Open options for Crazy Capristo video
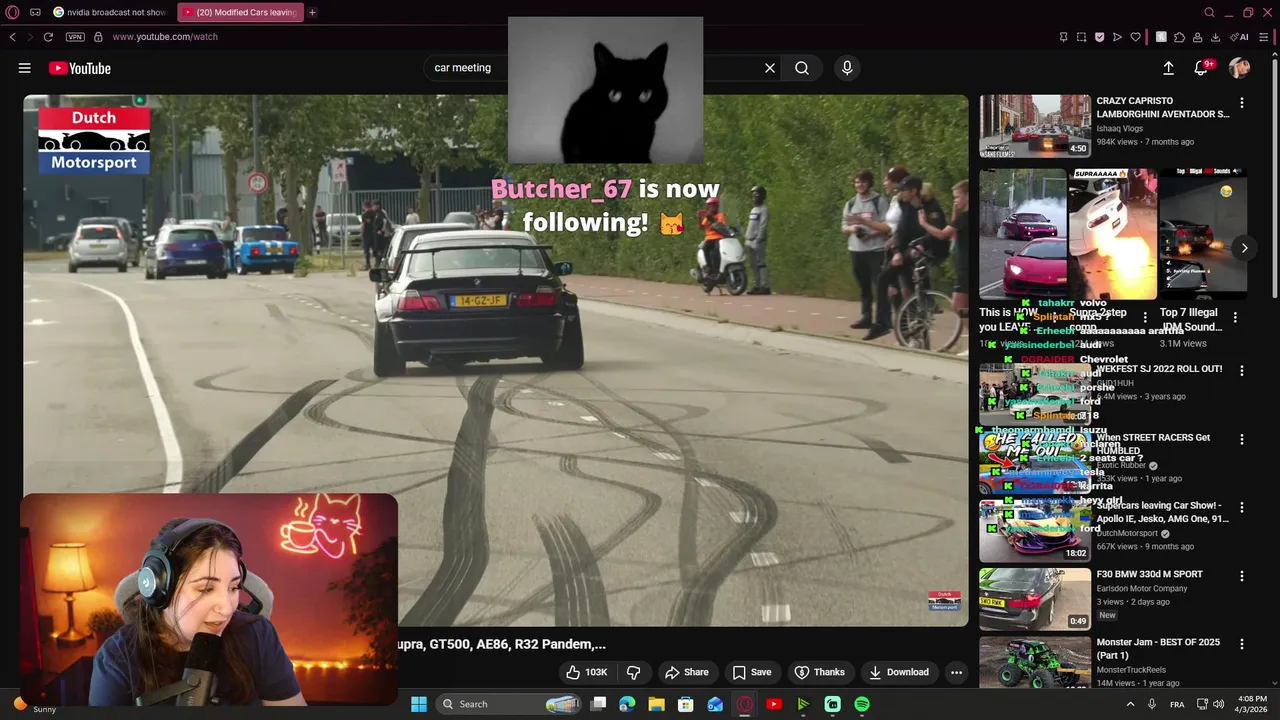This screenshot has width=1280, height=720. point(1242,103)
